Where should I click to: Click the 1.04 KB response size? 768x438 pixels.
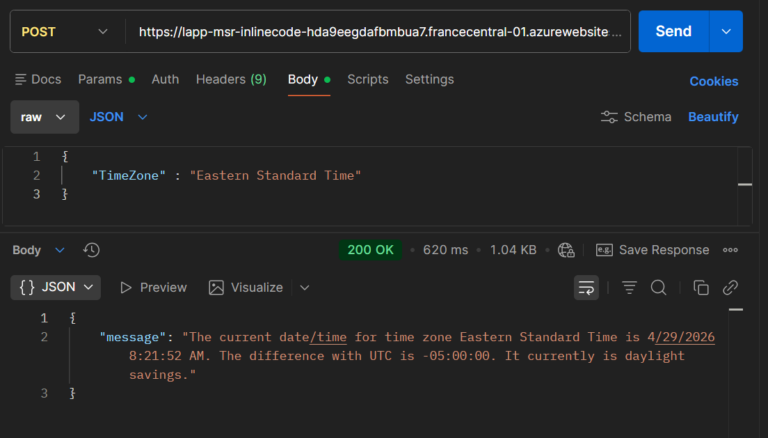coord(513,250)
